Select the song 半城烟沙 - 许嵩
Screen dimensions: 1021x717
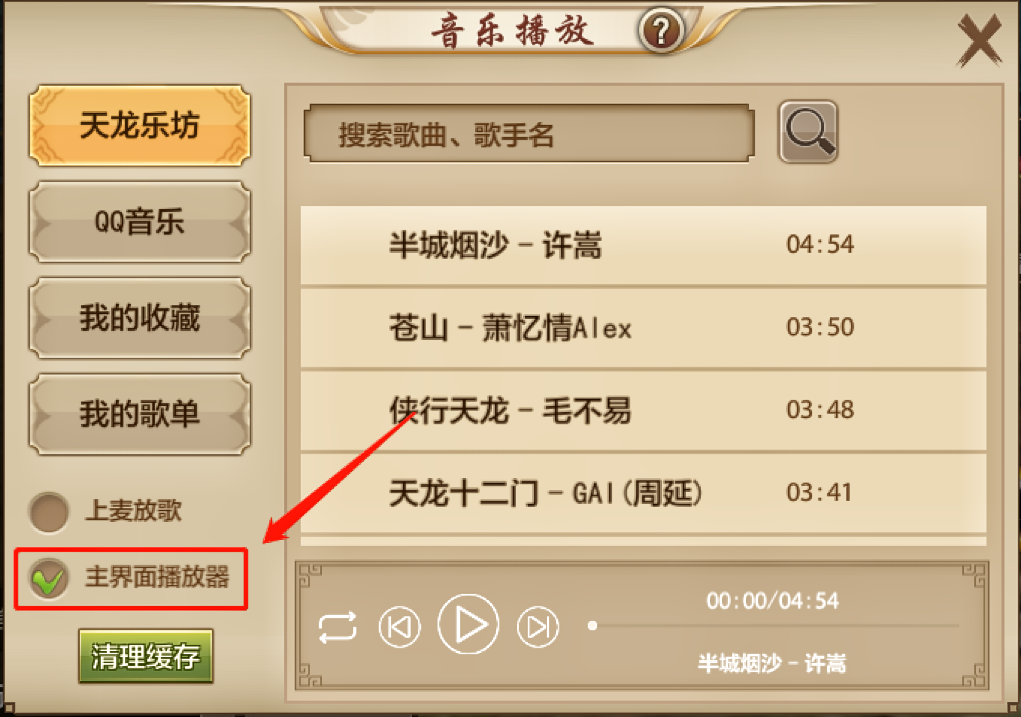(643, 245)
